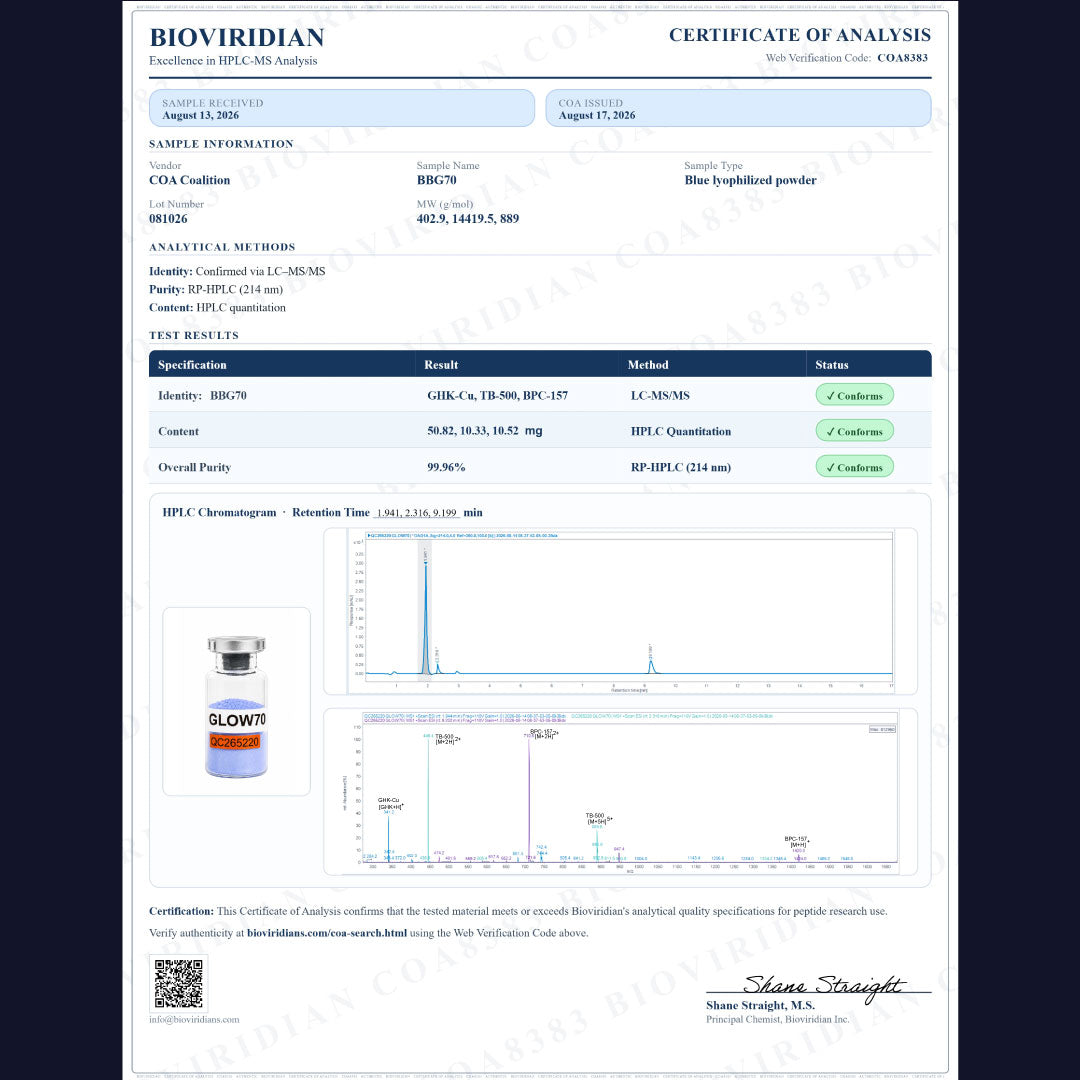Select the Overall Purity result 99.96%
Image resolution: width=1080 pixels, height=1080 pixels.
click(446, 467)
